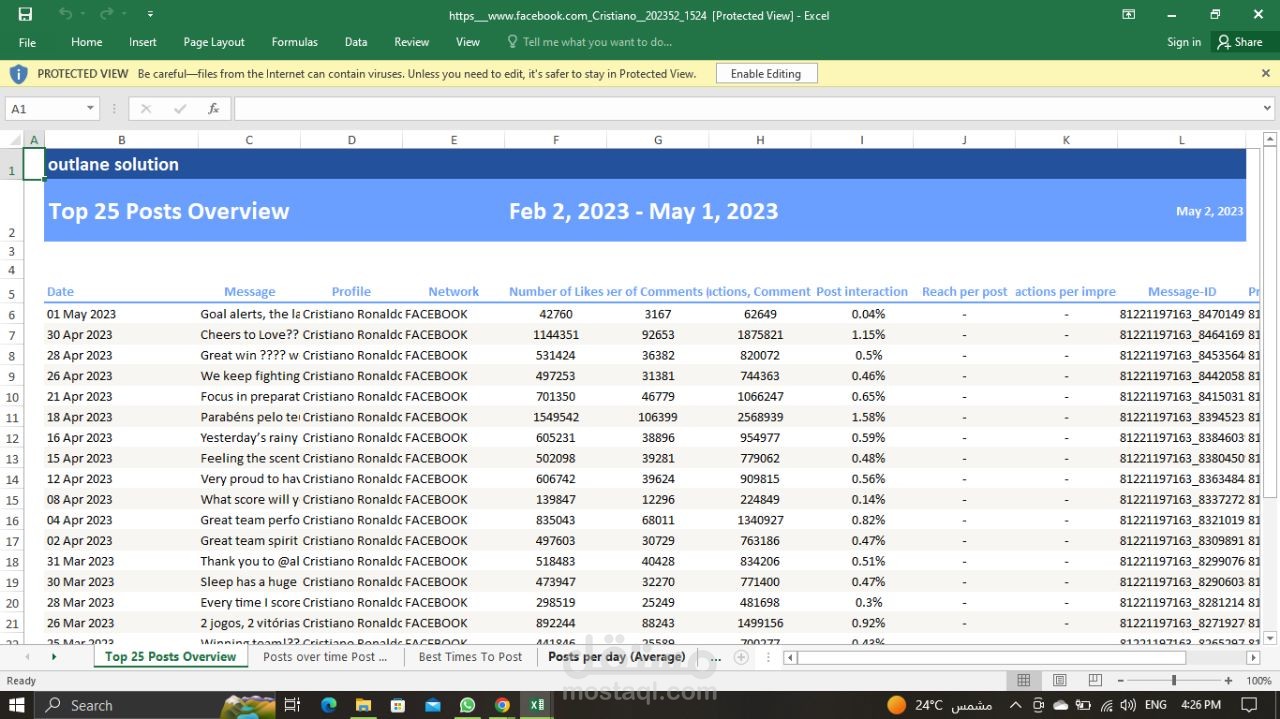This screenshot has width=1280, height=719.
Task: Expand the formula bar with the chevron
Action: [1267, 108]
